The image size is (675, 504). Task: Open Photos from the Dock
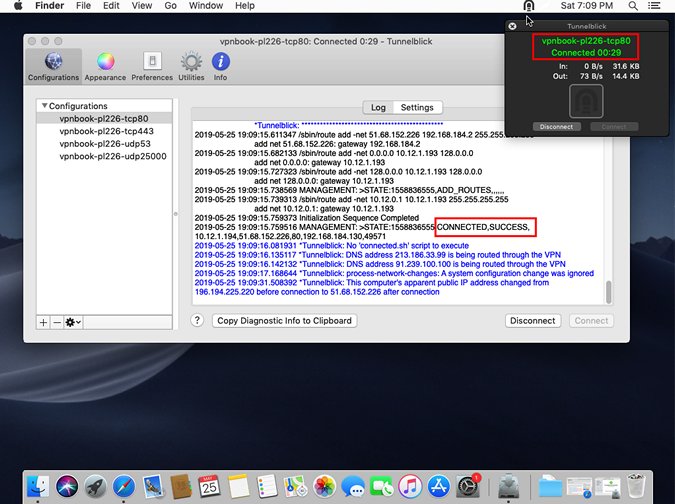pyautogui.click(x=324, y=487)
